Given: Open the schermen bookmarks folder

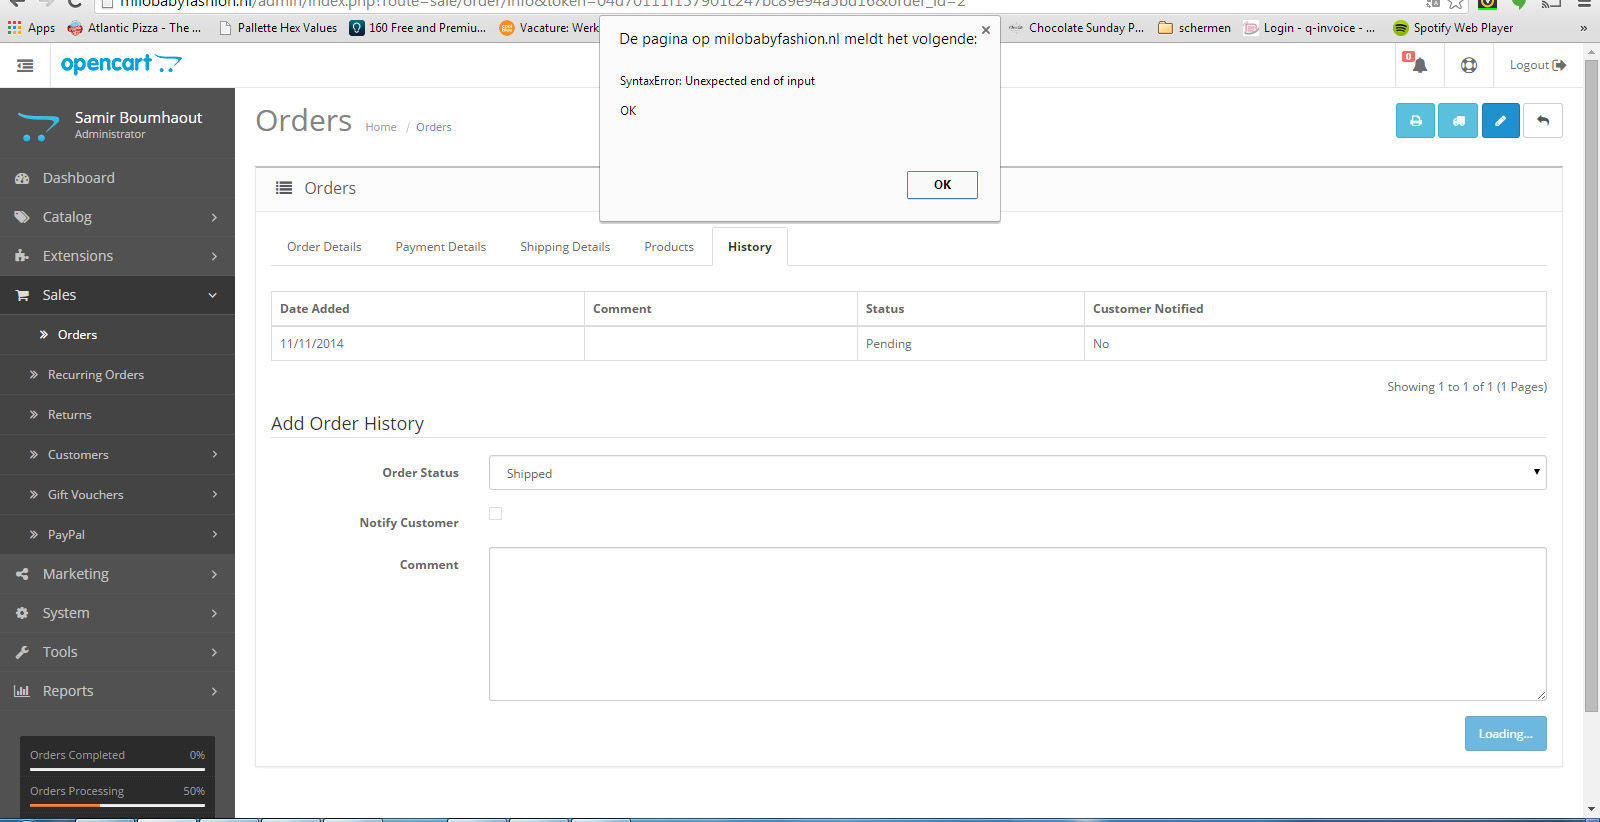Looking at the screenshot, I should pyautogui.click(x=1194, y=28).
